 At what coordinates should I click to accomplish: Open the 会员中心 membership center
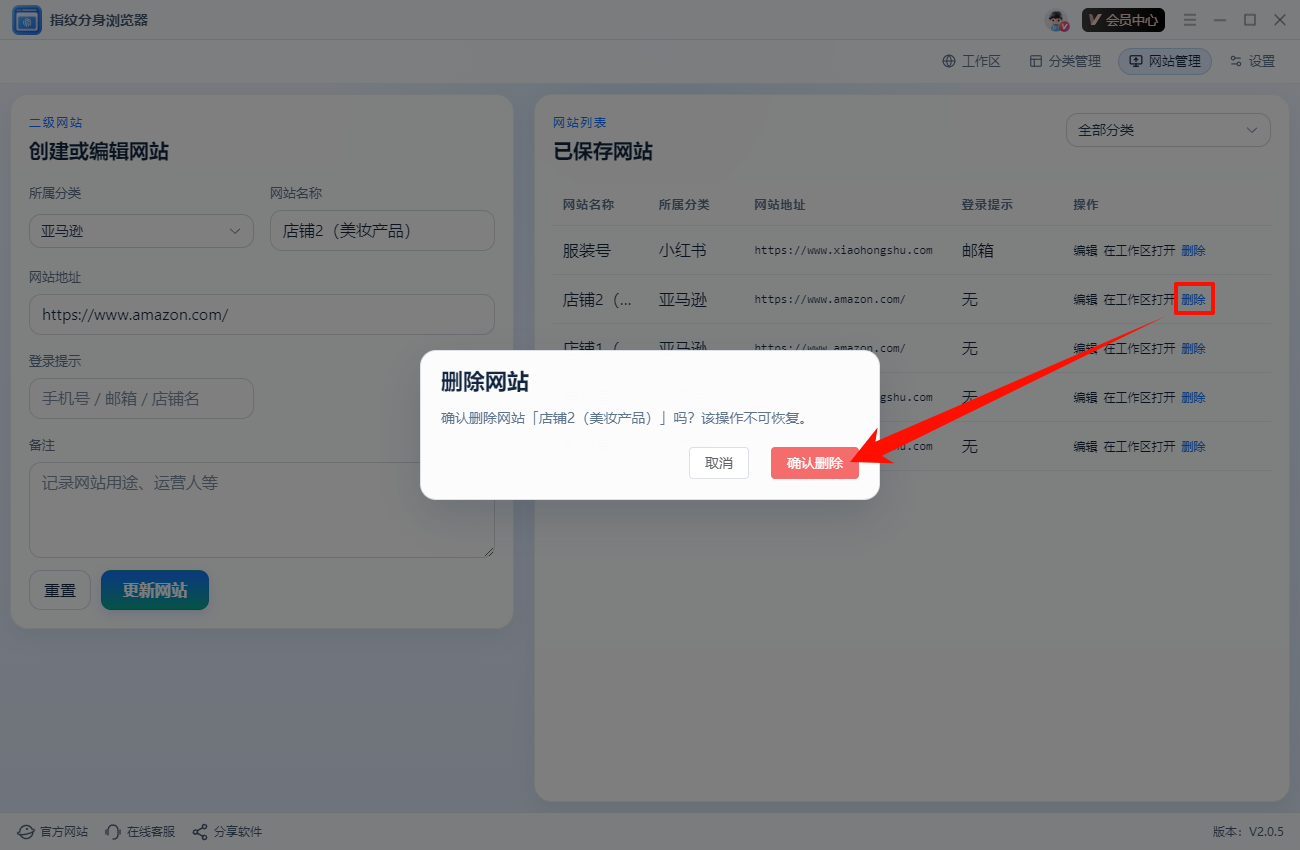1123,20
